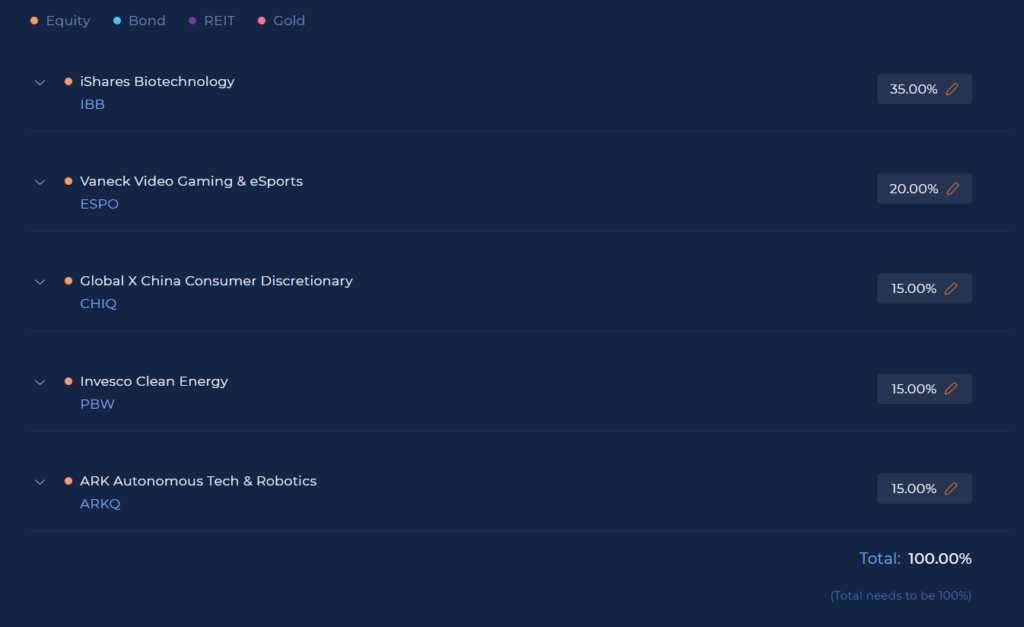Screen dimensions: 1024x627
Task: Click the pencil edit icon for ARK Autonomous Tech
Action: (951, 489)
